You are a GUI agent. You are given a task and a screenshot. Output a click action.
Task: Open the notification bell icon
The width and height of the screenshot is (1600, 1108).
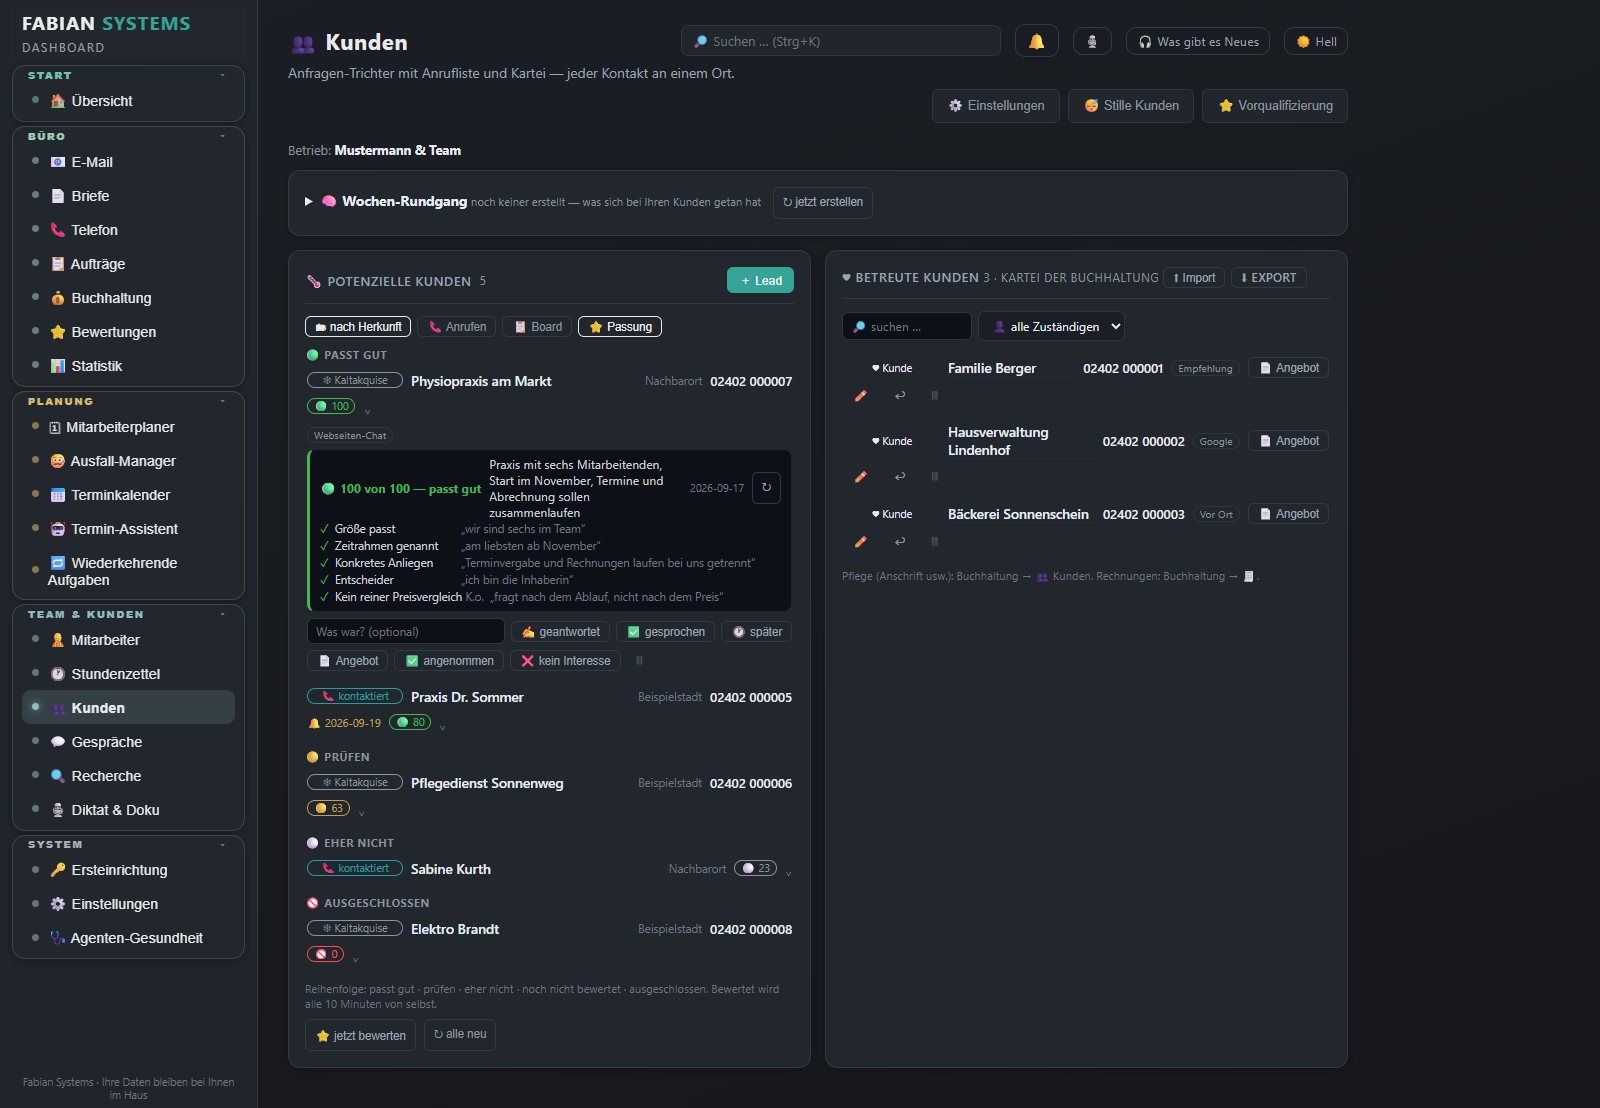click(x=1036, y=41)
